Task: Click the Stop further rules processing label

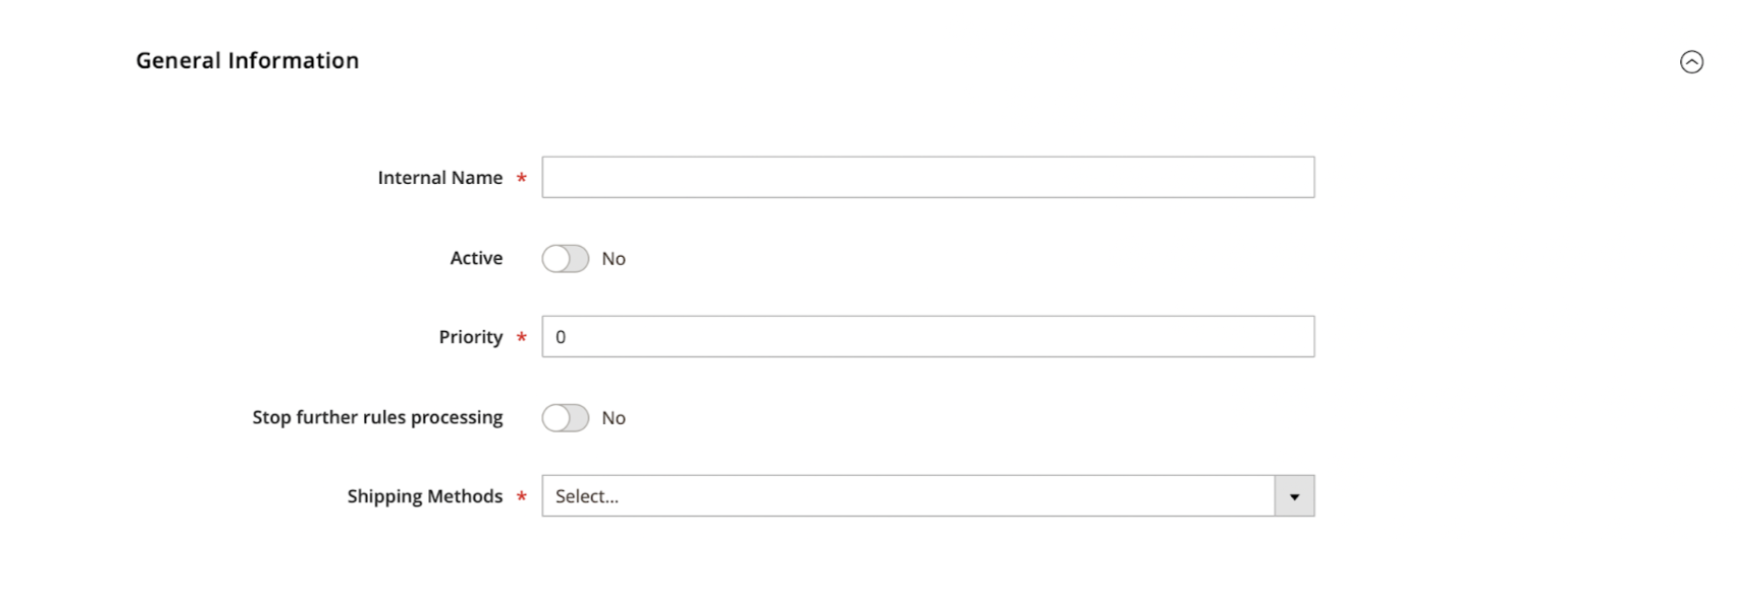Action: tap(377, 417)
